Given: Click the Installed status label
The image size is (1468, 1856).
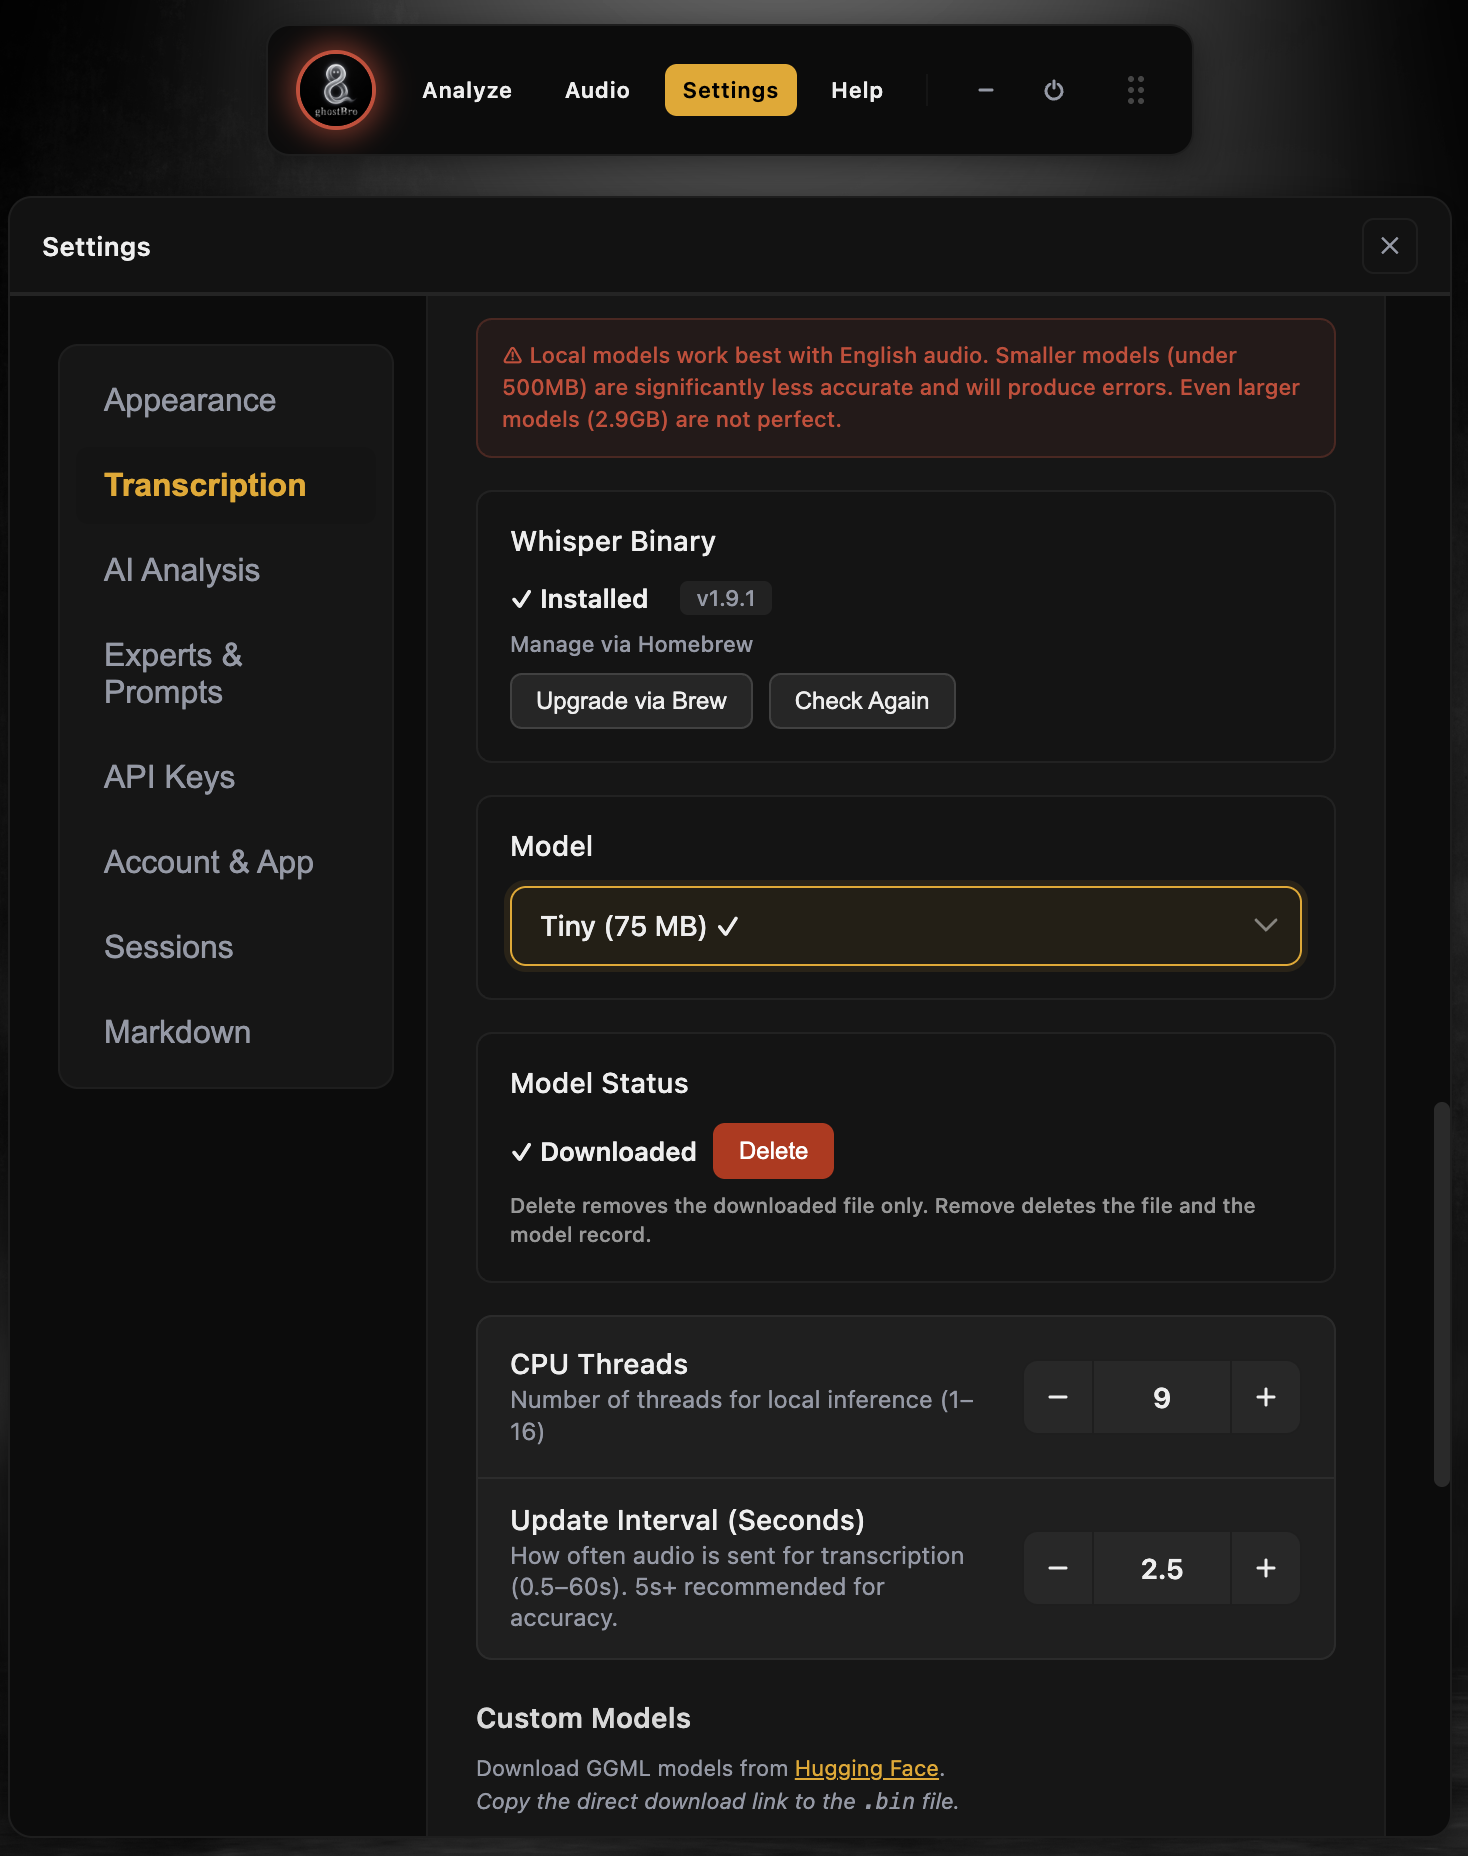Looking at the screenshot, I should coord(580,599).
